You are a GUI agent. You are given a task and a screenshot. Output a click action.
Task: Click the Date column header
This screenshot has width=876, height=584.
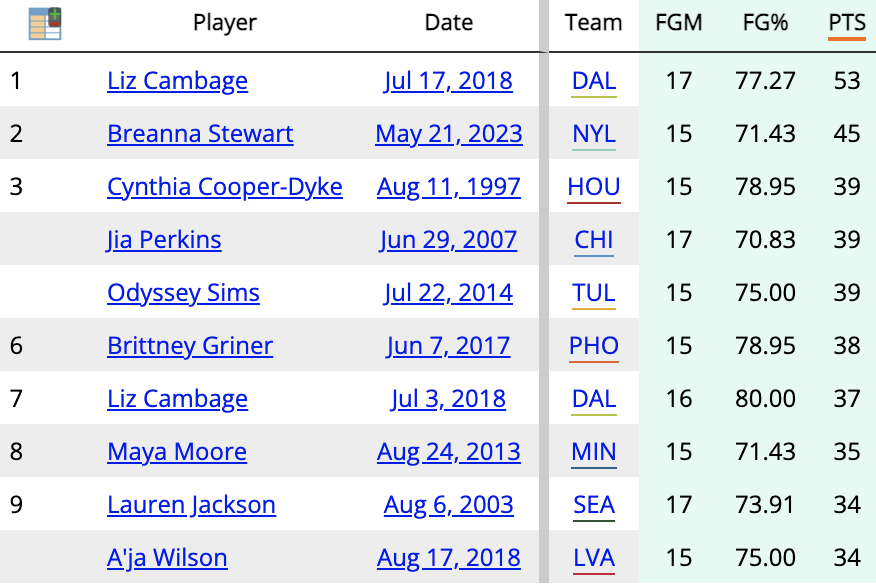point(448,23)
